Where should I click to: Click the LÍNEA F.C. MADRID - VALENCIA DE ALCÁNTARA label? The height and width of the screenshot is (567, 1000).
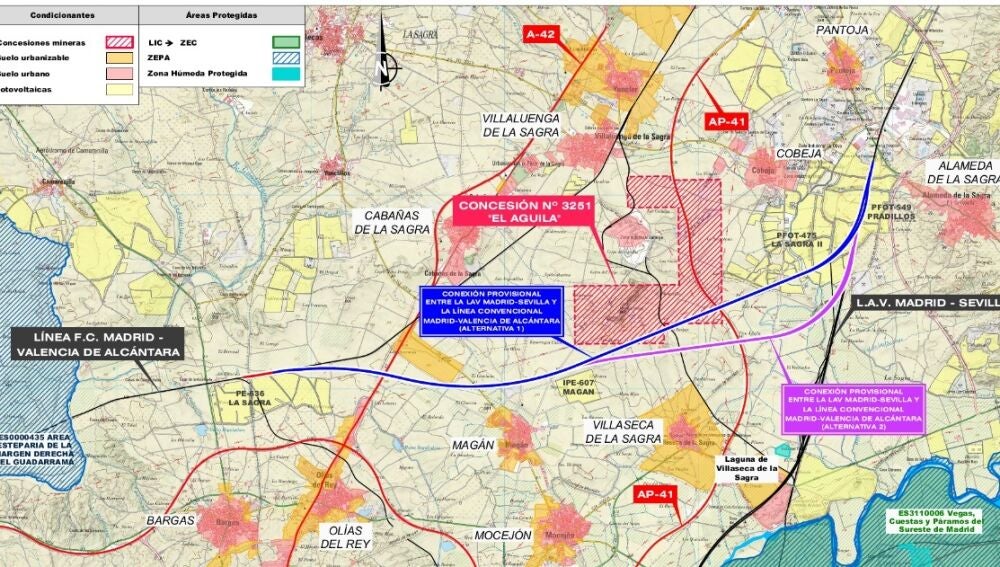click(98, 344)
